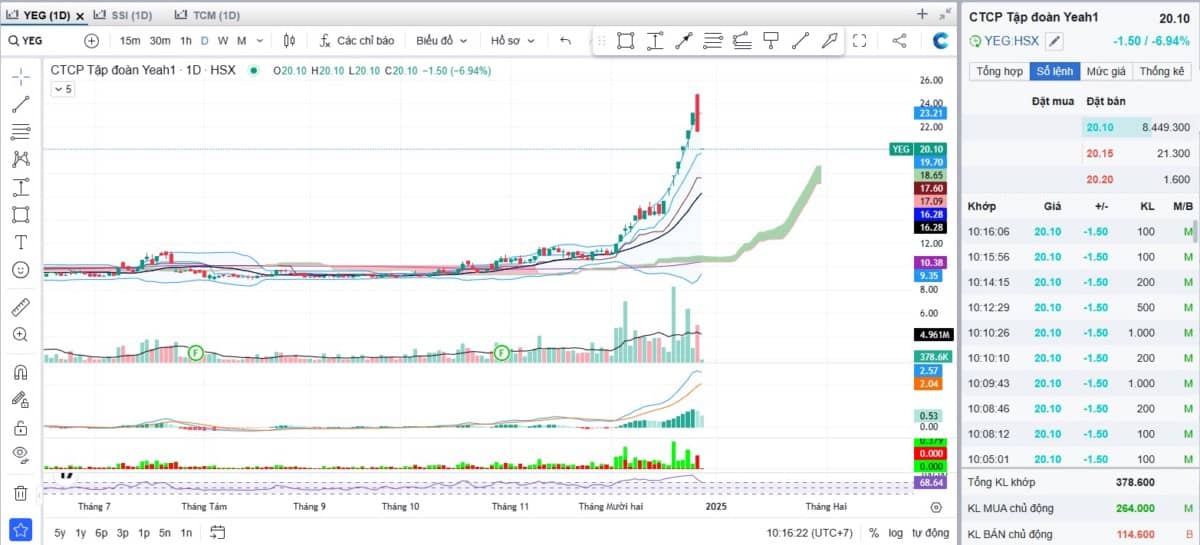The height and width of the screenshot is (545, 1200).
Task: Click the share chart icon
Action: (899, 41)
